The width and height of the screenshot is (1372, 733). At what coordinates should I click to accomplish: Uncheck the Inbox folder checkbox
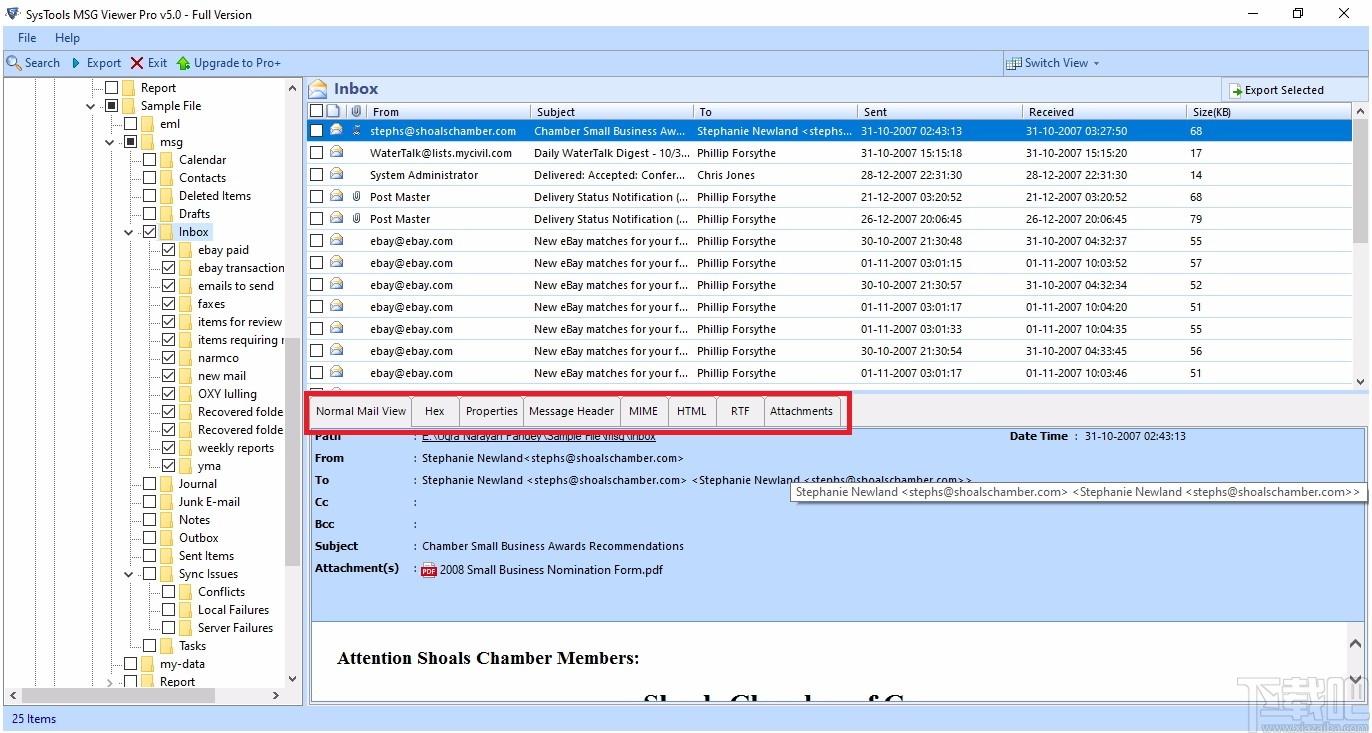coord(149,232)
